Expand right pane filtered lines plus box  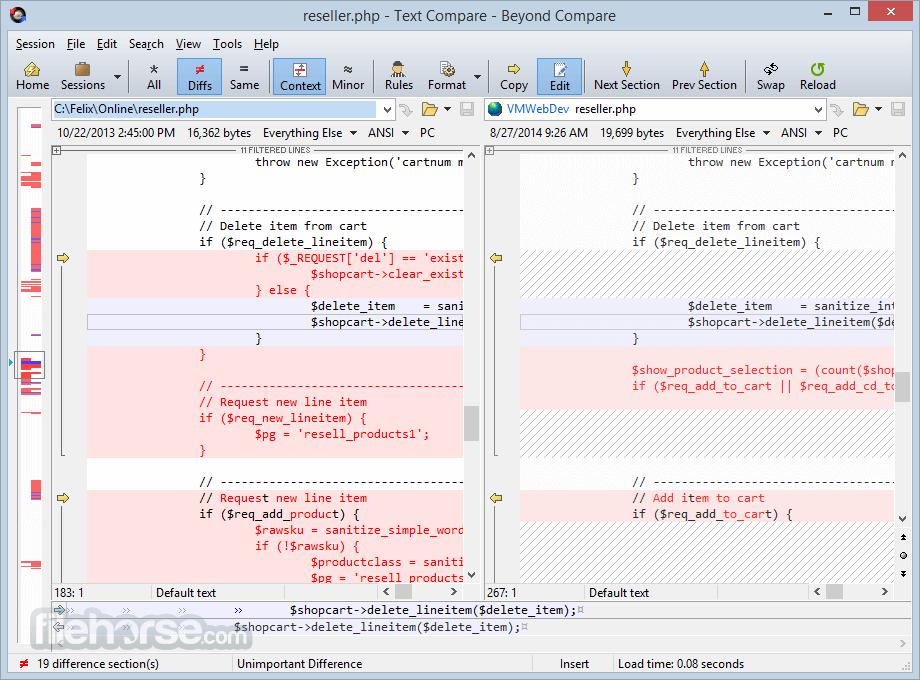(489, 151)
